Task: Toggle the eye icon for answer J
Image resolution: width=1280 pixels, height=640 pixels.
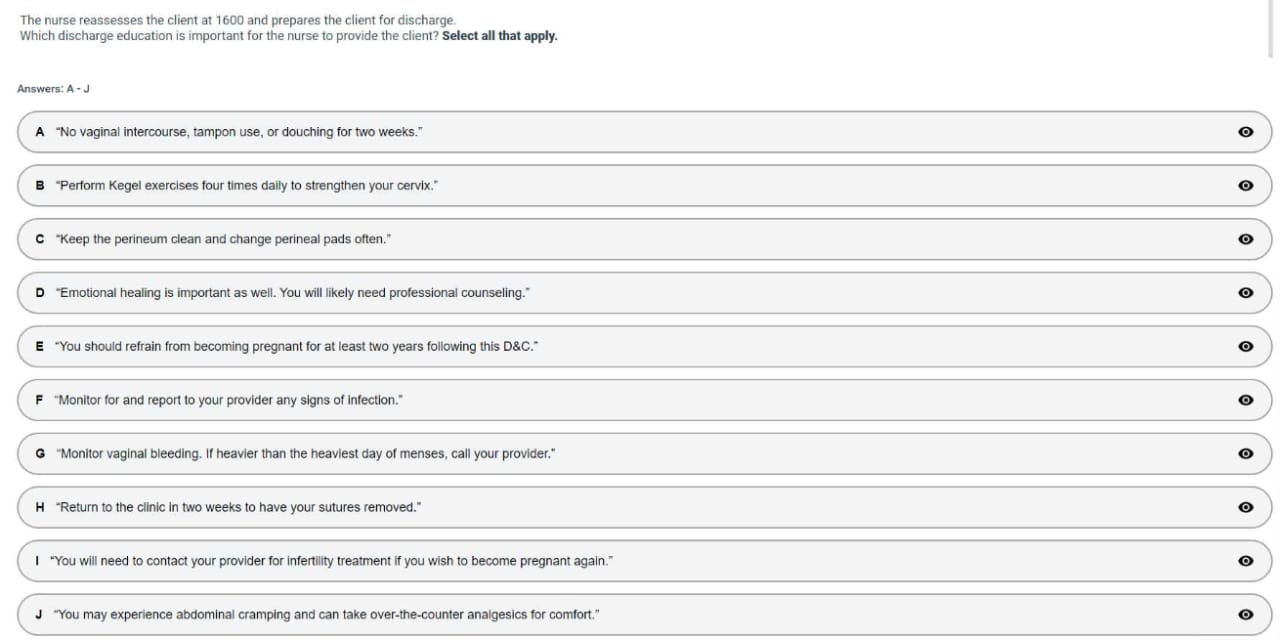Action: [x=1245, y=615]
